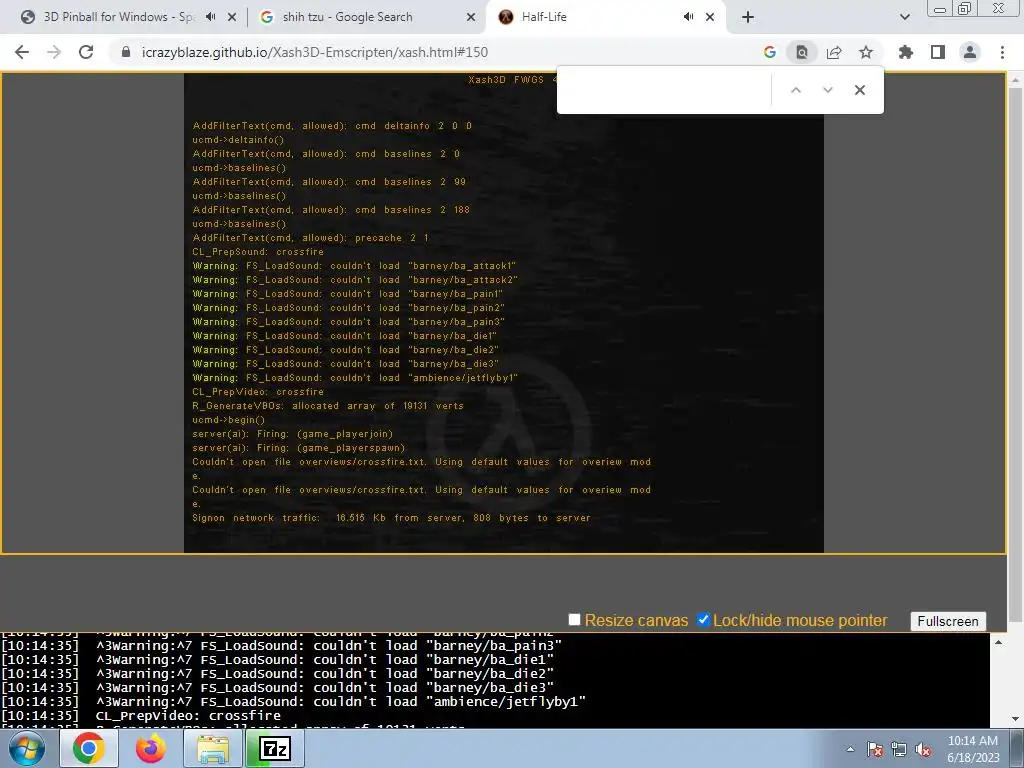Click the log line 'CL_PrepVideo: crossfire'

[188, 716]
